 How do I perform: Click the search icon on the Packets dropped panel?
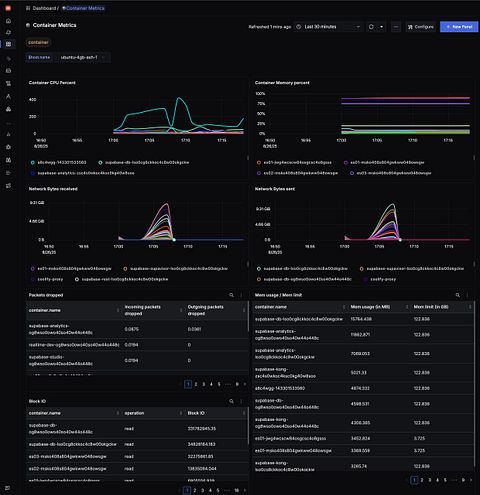point(231,295)
